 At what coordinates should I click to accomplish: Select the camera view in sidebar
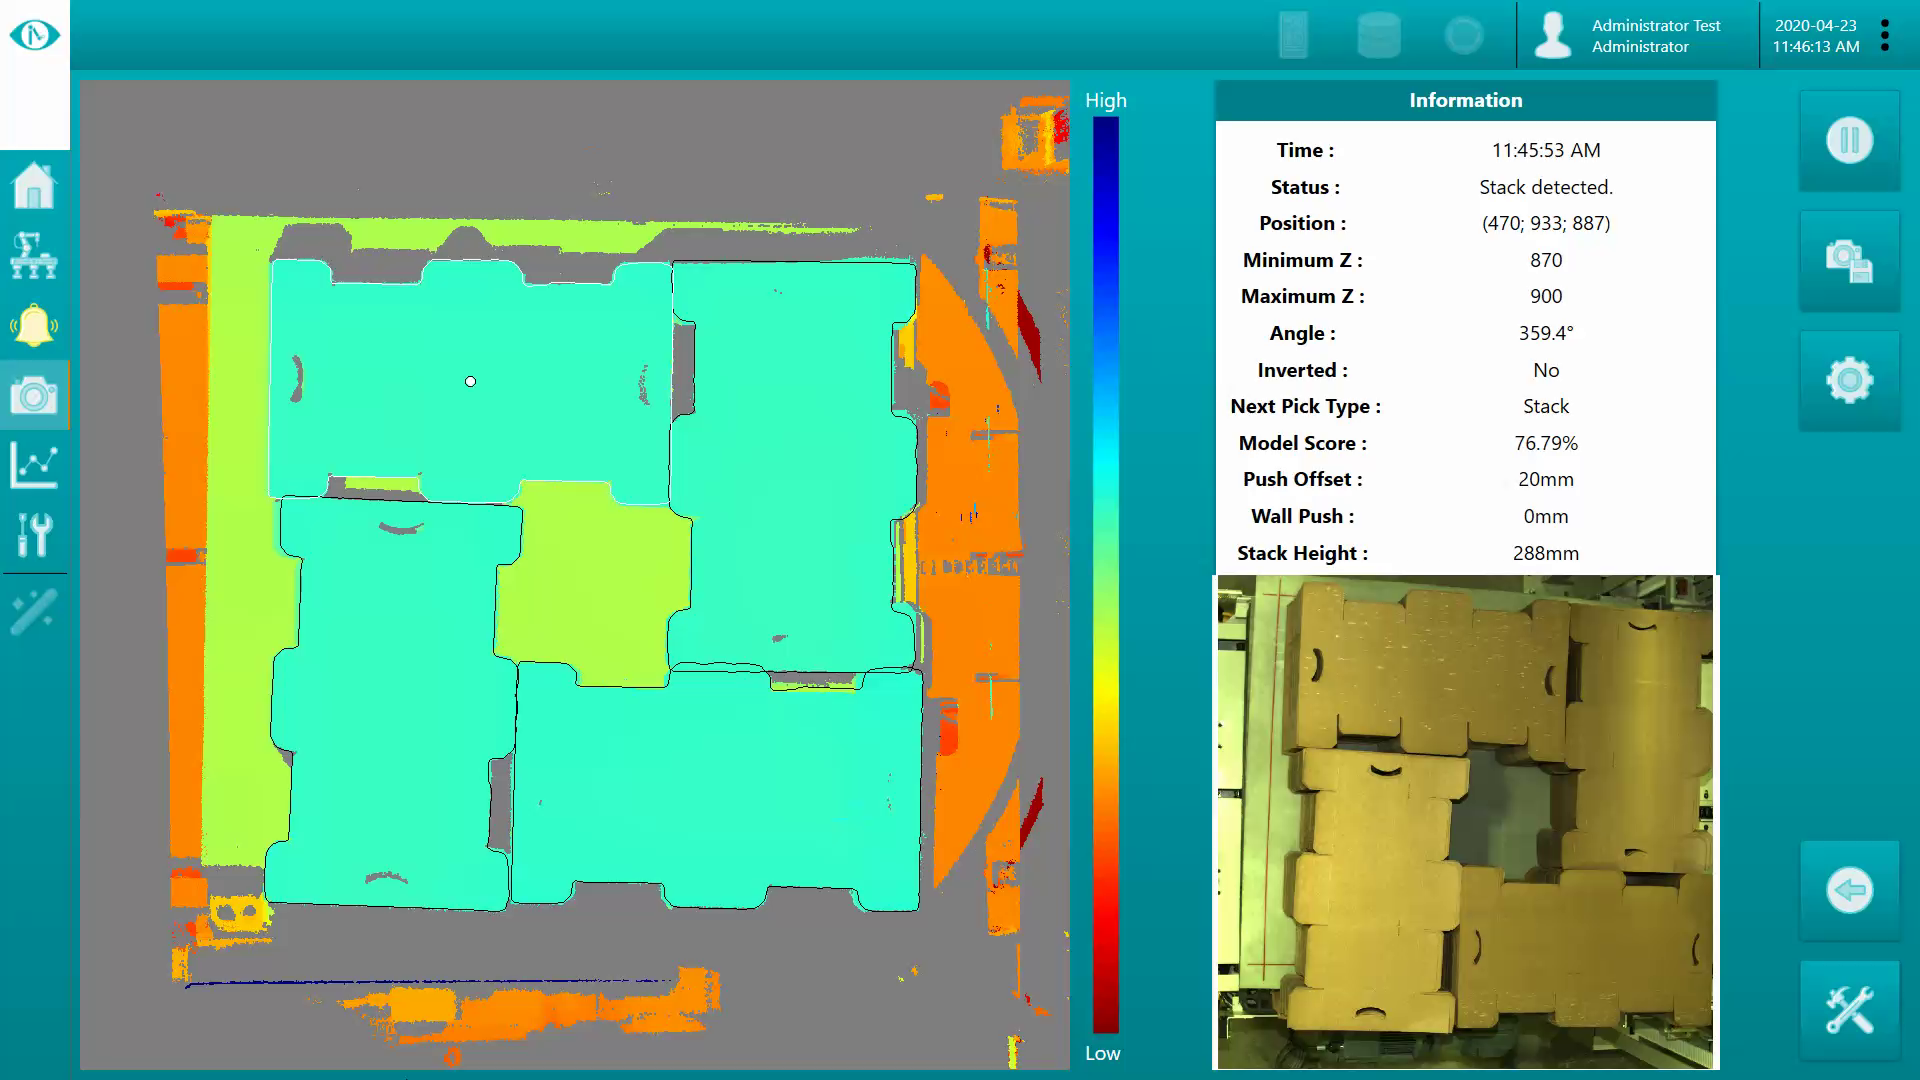pos(34,396)
